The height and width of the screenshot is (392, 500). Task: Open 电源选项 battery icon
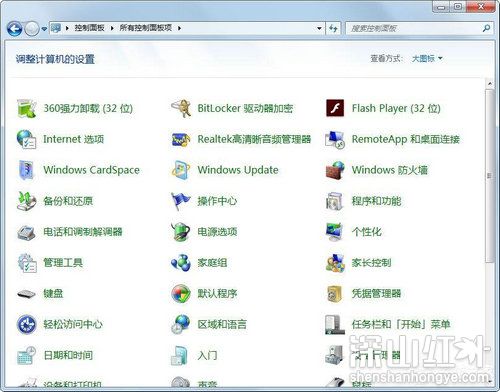[x=180, y=232]
